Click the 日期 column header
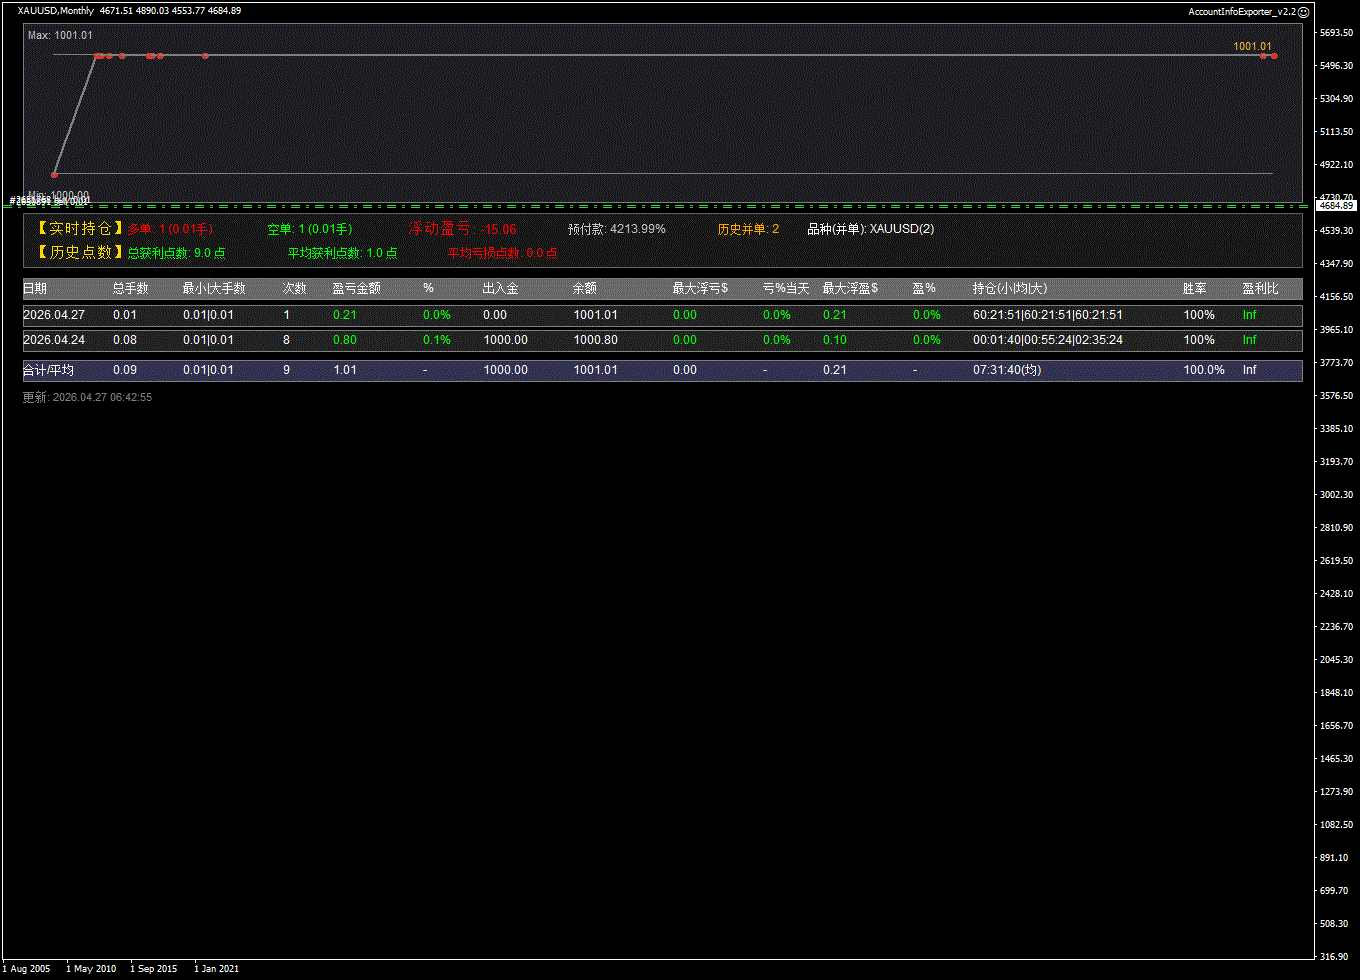1360x980 pixels. click(35, 288)
